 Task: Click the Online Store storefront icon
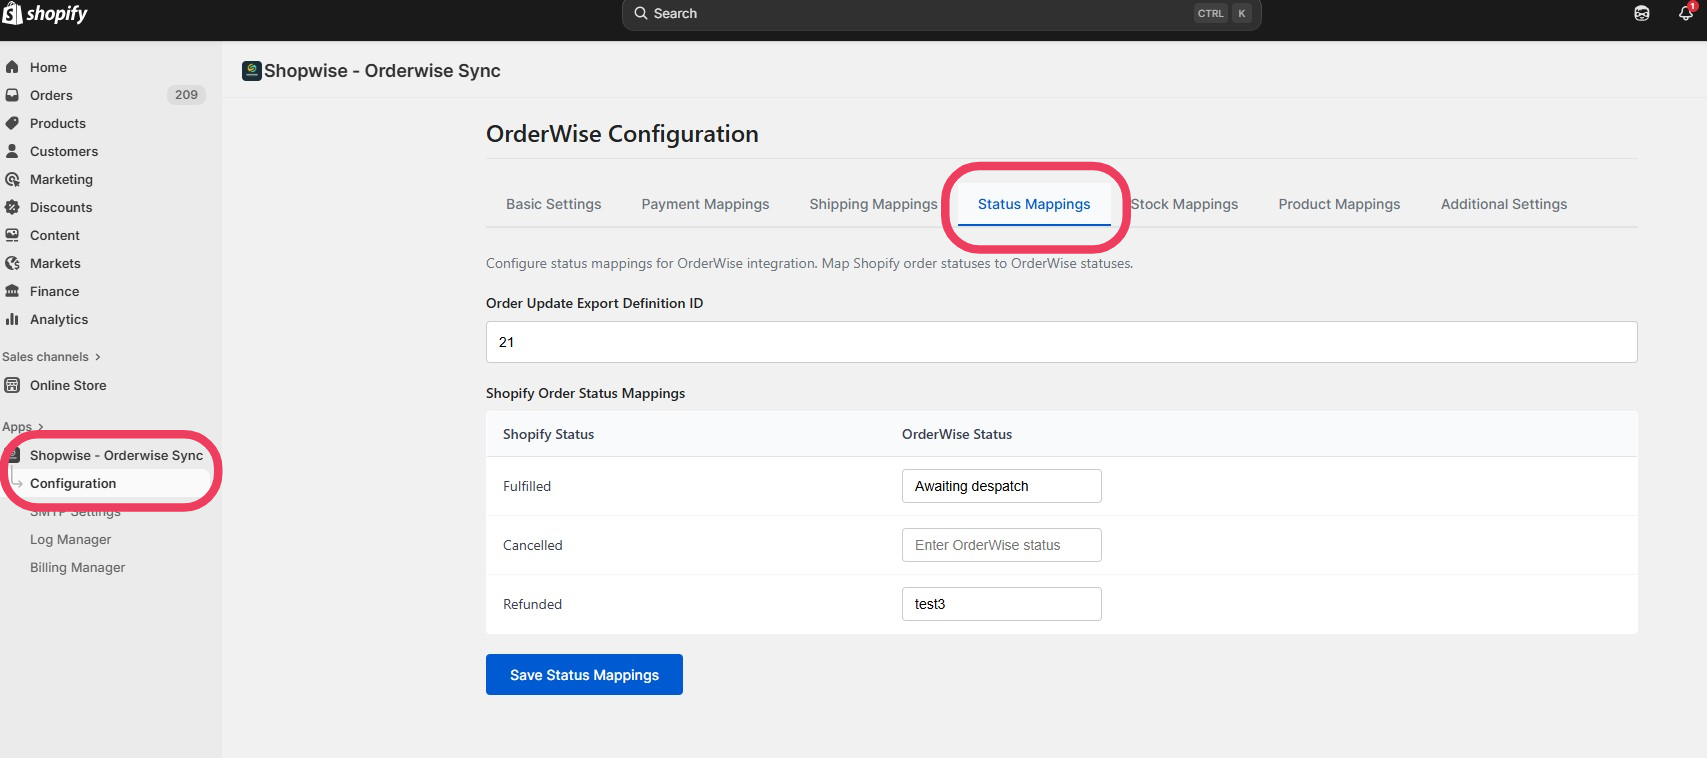tap(12, 385)
